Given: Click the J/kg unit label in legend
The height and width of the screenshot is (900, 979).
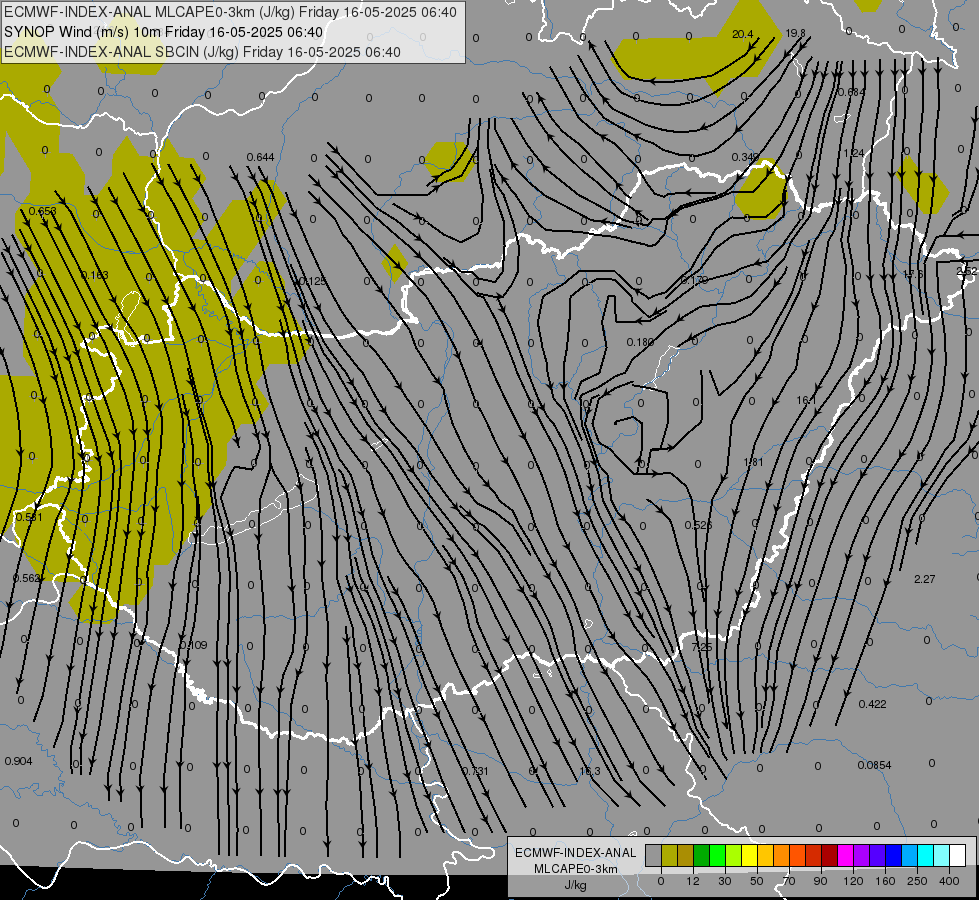Looking at the screenshot, I should (x=576, y=884).
